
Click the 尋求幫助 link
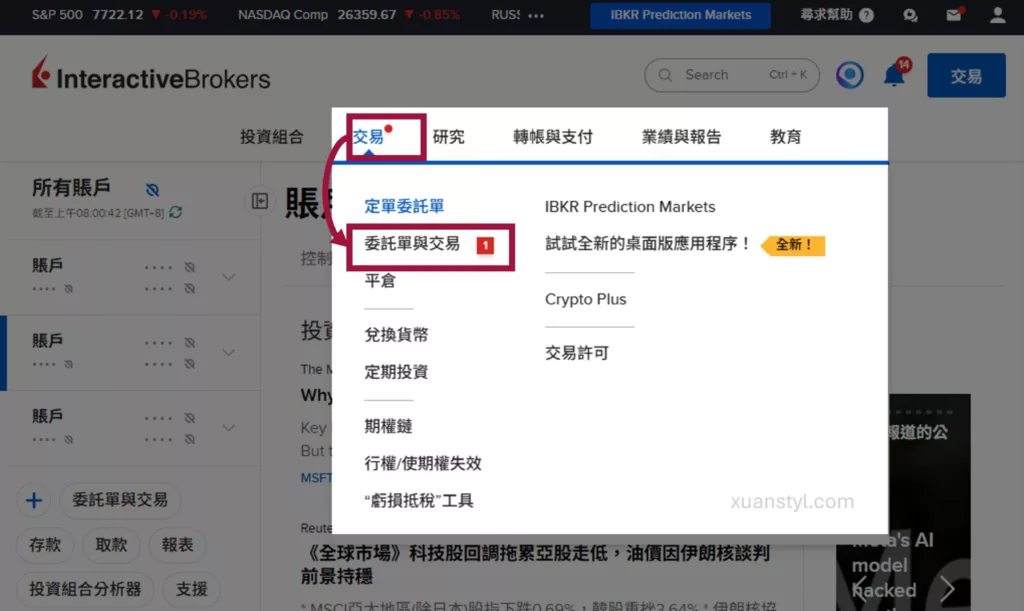[x=826, y=14]
